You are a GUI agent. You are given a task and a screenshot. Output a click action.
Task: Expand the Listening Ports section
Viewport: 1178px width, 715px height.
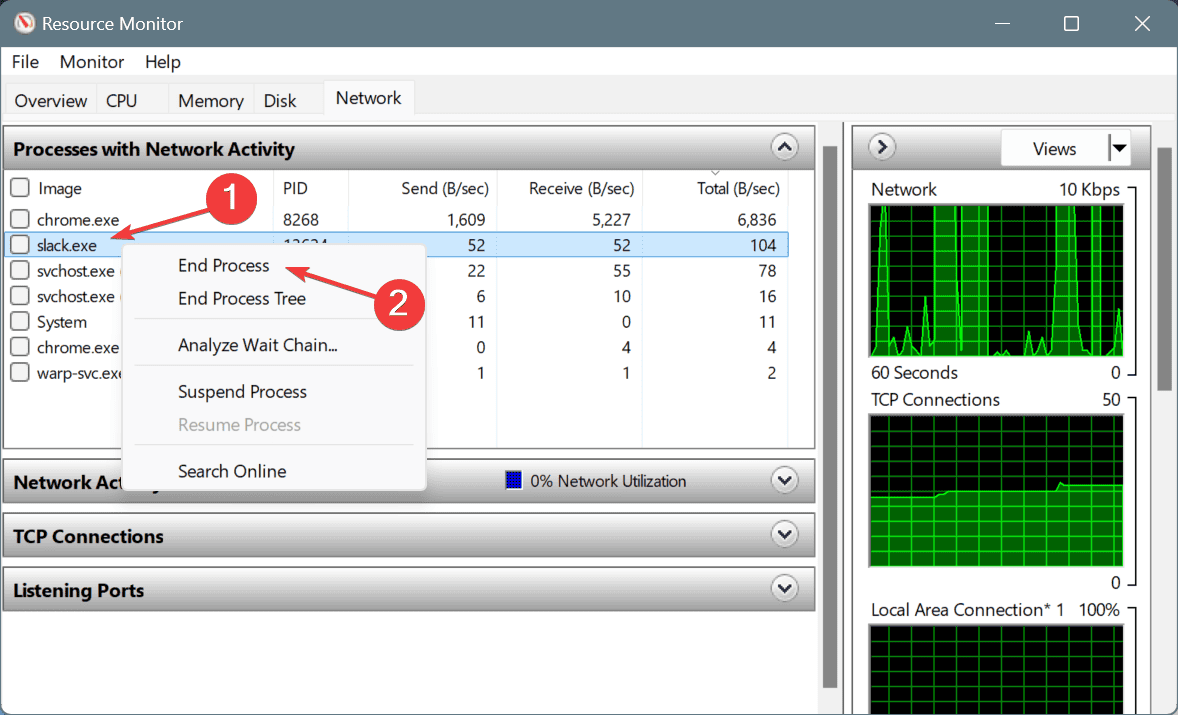[x=784, y=588]
